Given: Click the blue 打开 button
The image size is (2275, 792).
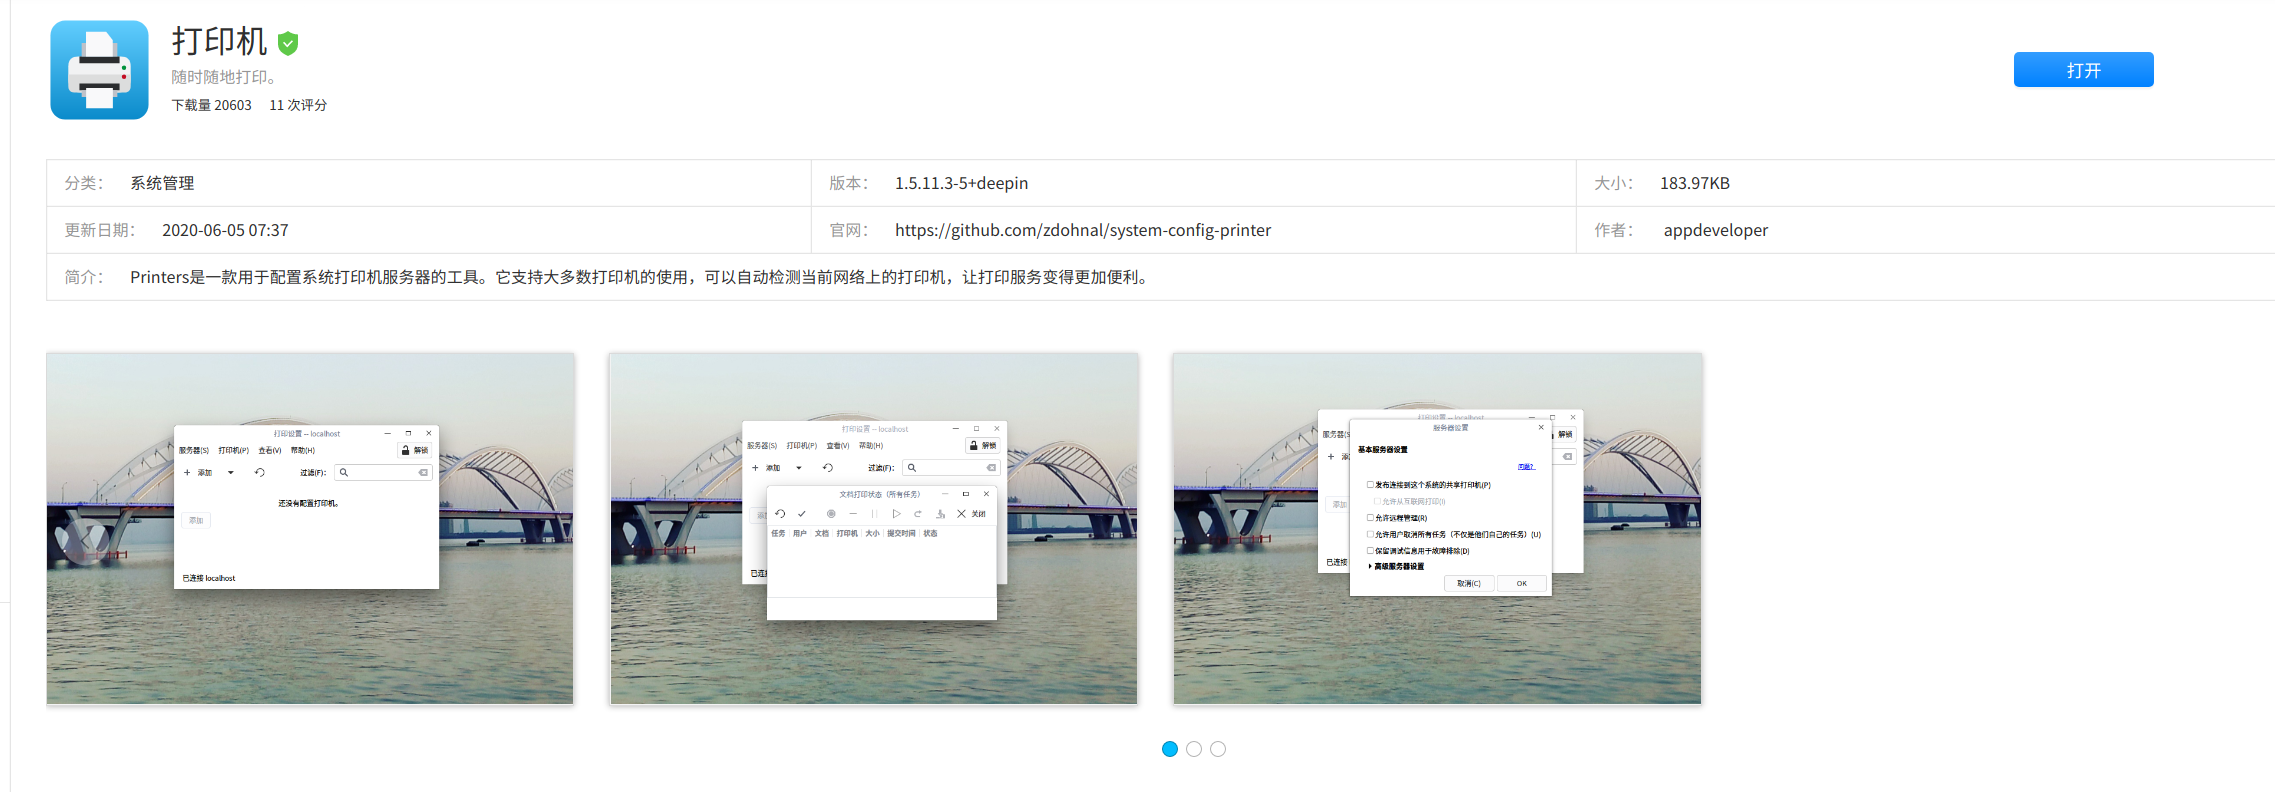Looking at the screenshot, I should 2083,70.
